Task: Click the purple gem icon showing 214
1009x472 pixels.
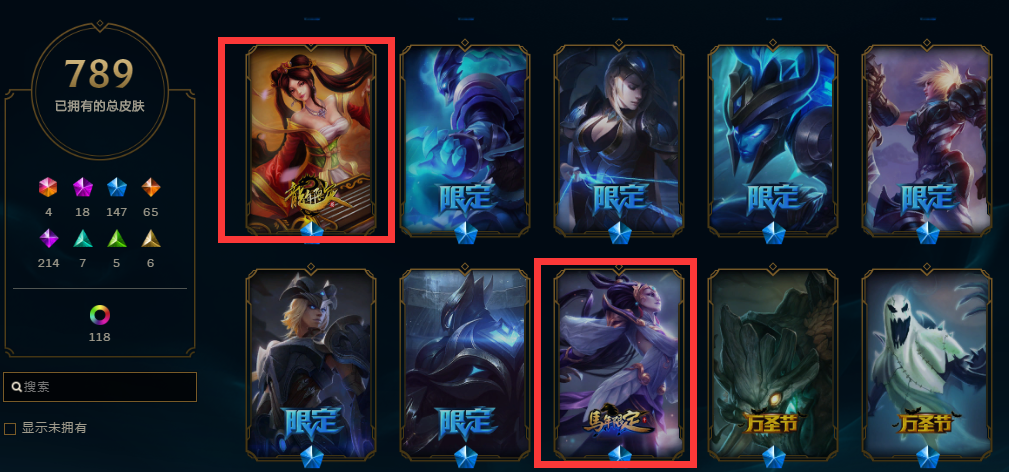Action: (48, 238)
